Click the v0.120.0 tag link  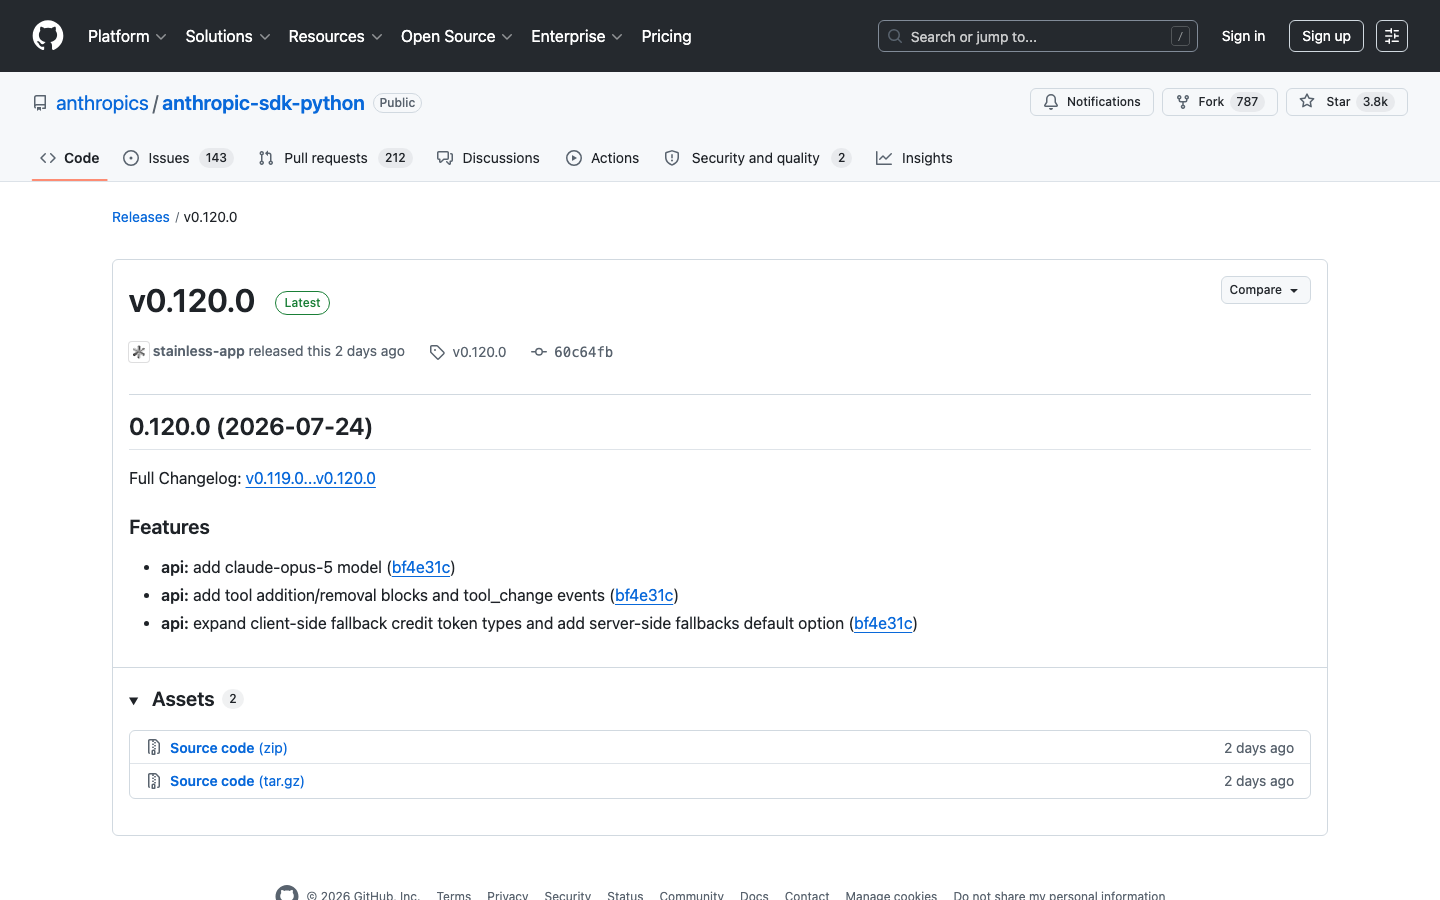(x=468, y=352)
